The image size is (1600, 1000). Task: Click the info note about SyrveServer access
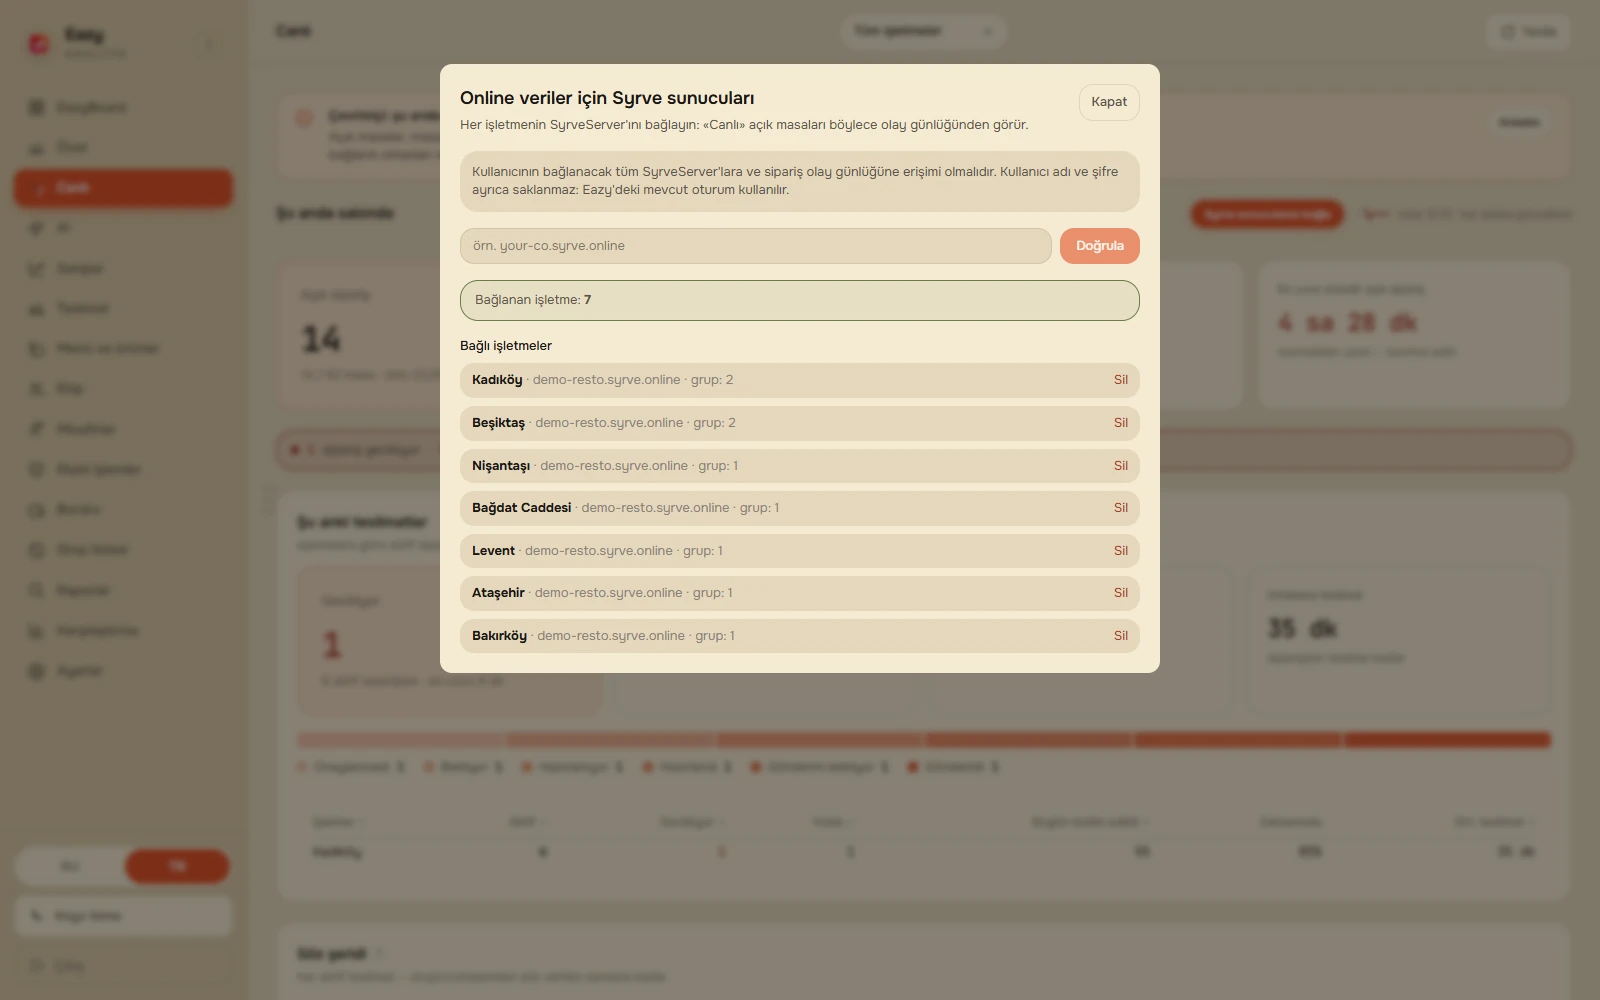(x=800, y=181)
